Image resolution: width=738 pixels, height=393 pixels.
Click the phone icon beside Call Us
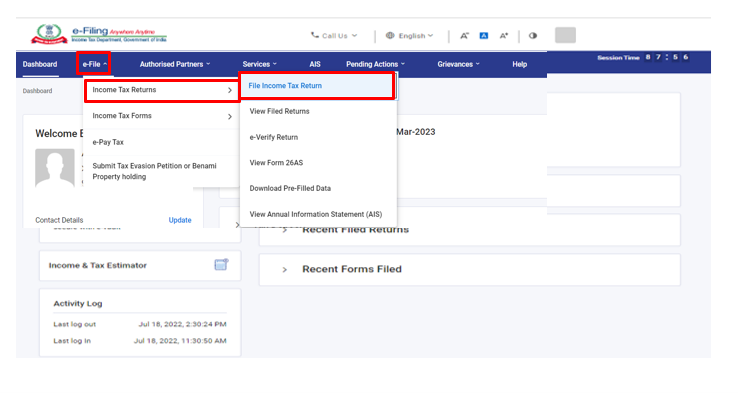pos(315,35)
